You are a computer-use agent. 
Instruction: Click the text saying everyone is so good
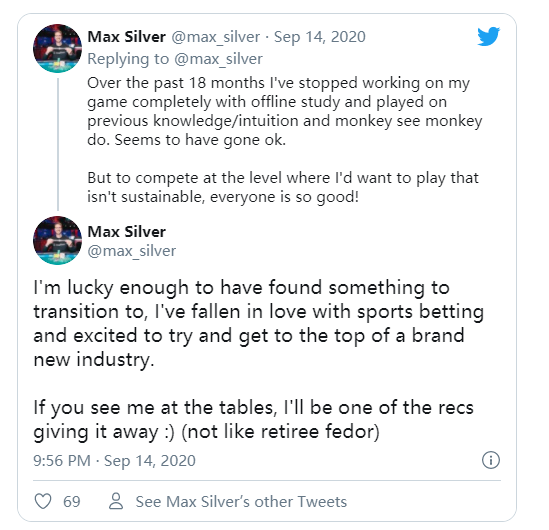click(284, 197)
